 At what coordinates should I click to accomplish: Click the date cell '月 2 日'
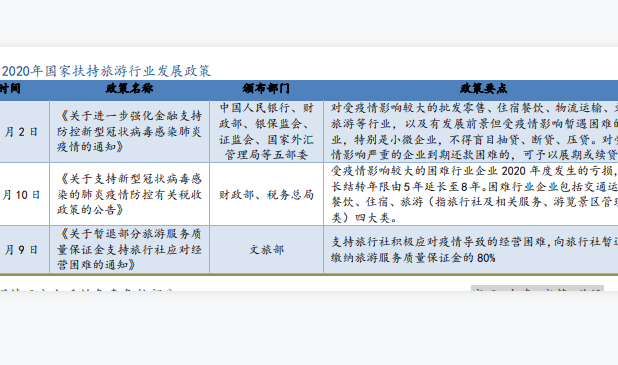[x=21, y=132]
